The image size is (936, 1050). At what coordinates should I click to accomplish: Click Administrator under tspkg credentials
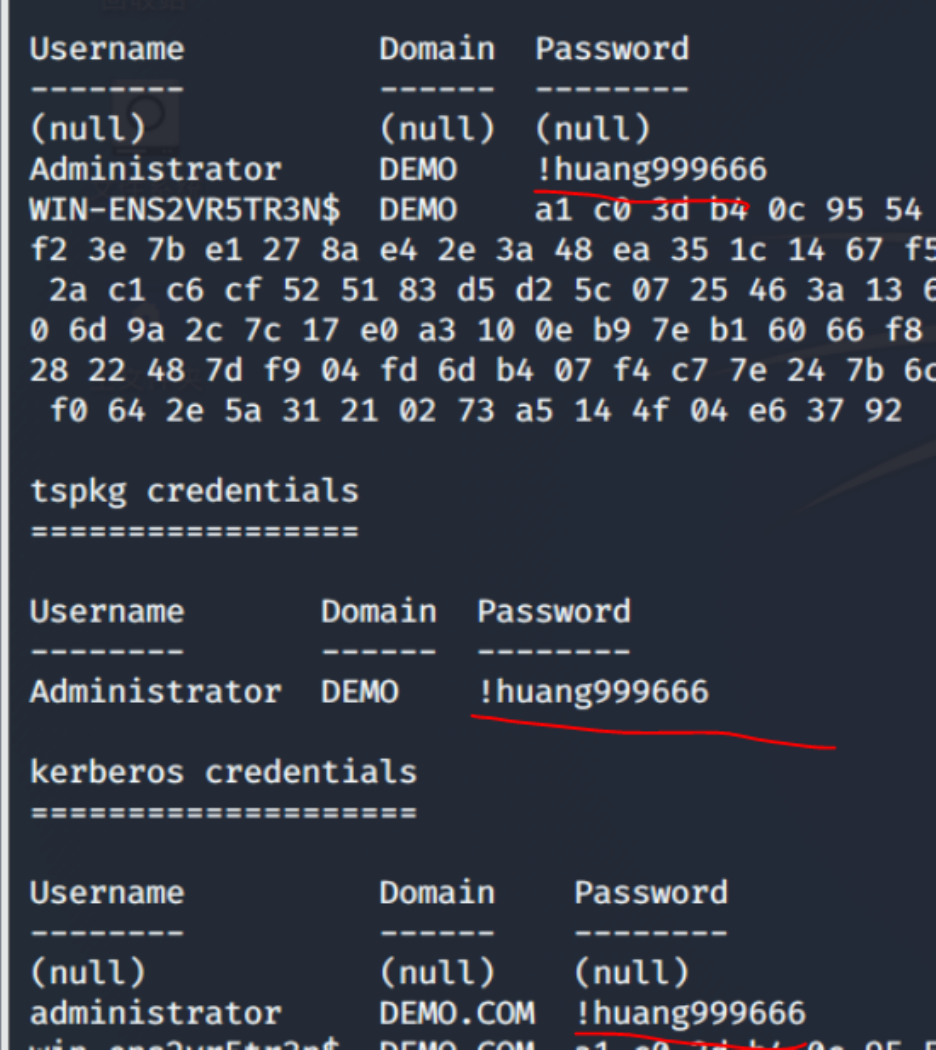156,692
